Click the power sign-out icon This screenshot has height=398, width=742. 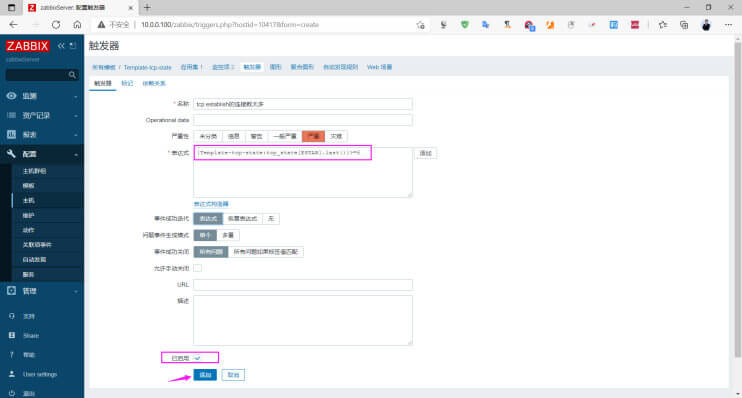tap(12, 393)
